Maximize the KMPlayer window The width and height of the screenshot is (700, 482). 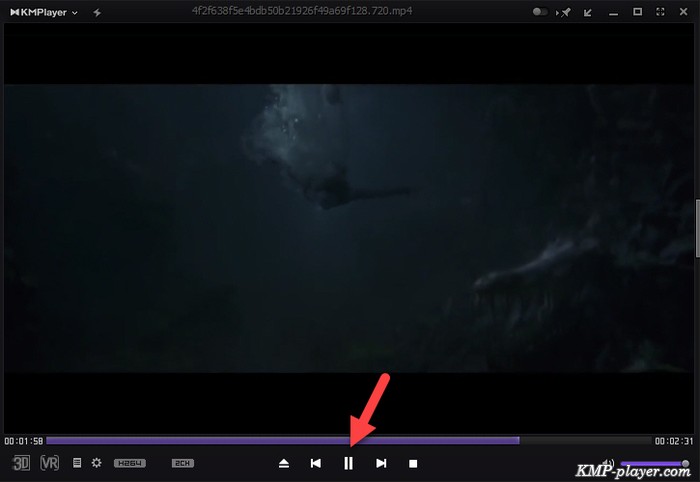coord(638,12)
